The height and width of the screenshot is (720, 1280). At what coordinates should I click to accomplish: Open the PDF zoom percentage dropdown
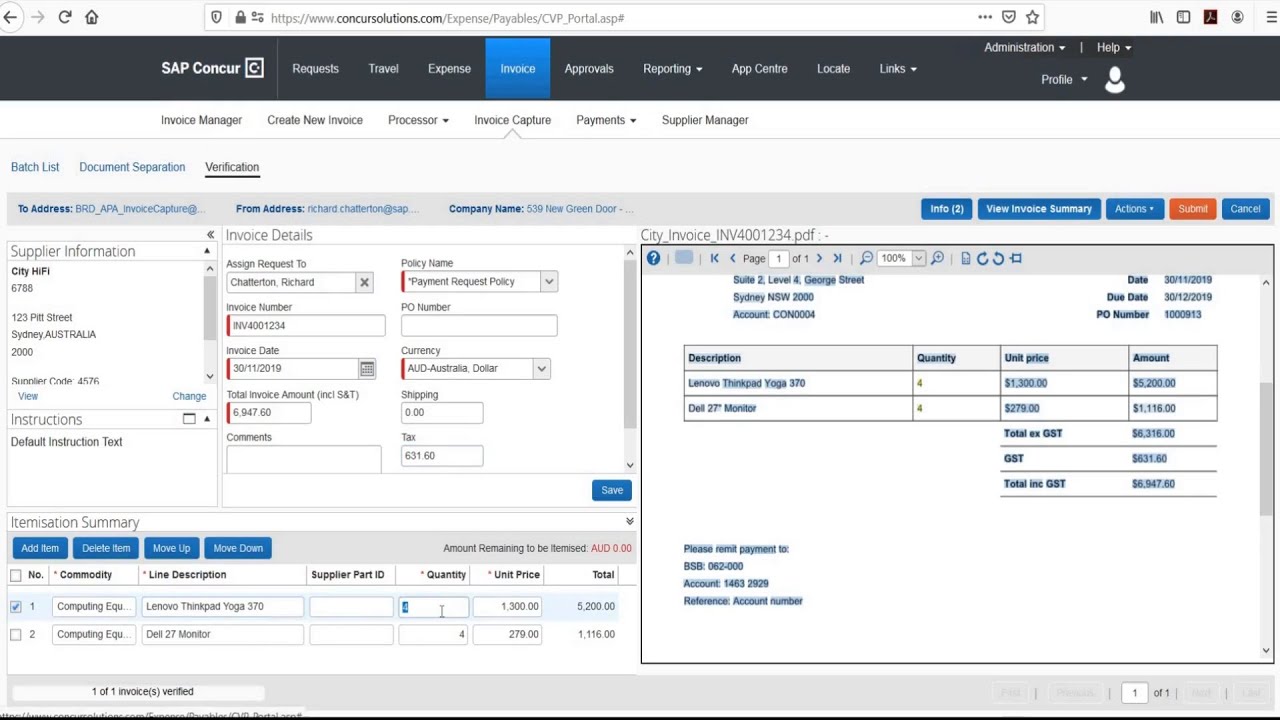click(918, 258)
